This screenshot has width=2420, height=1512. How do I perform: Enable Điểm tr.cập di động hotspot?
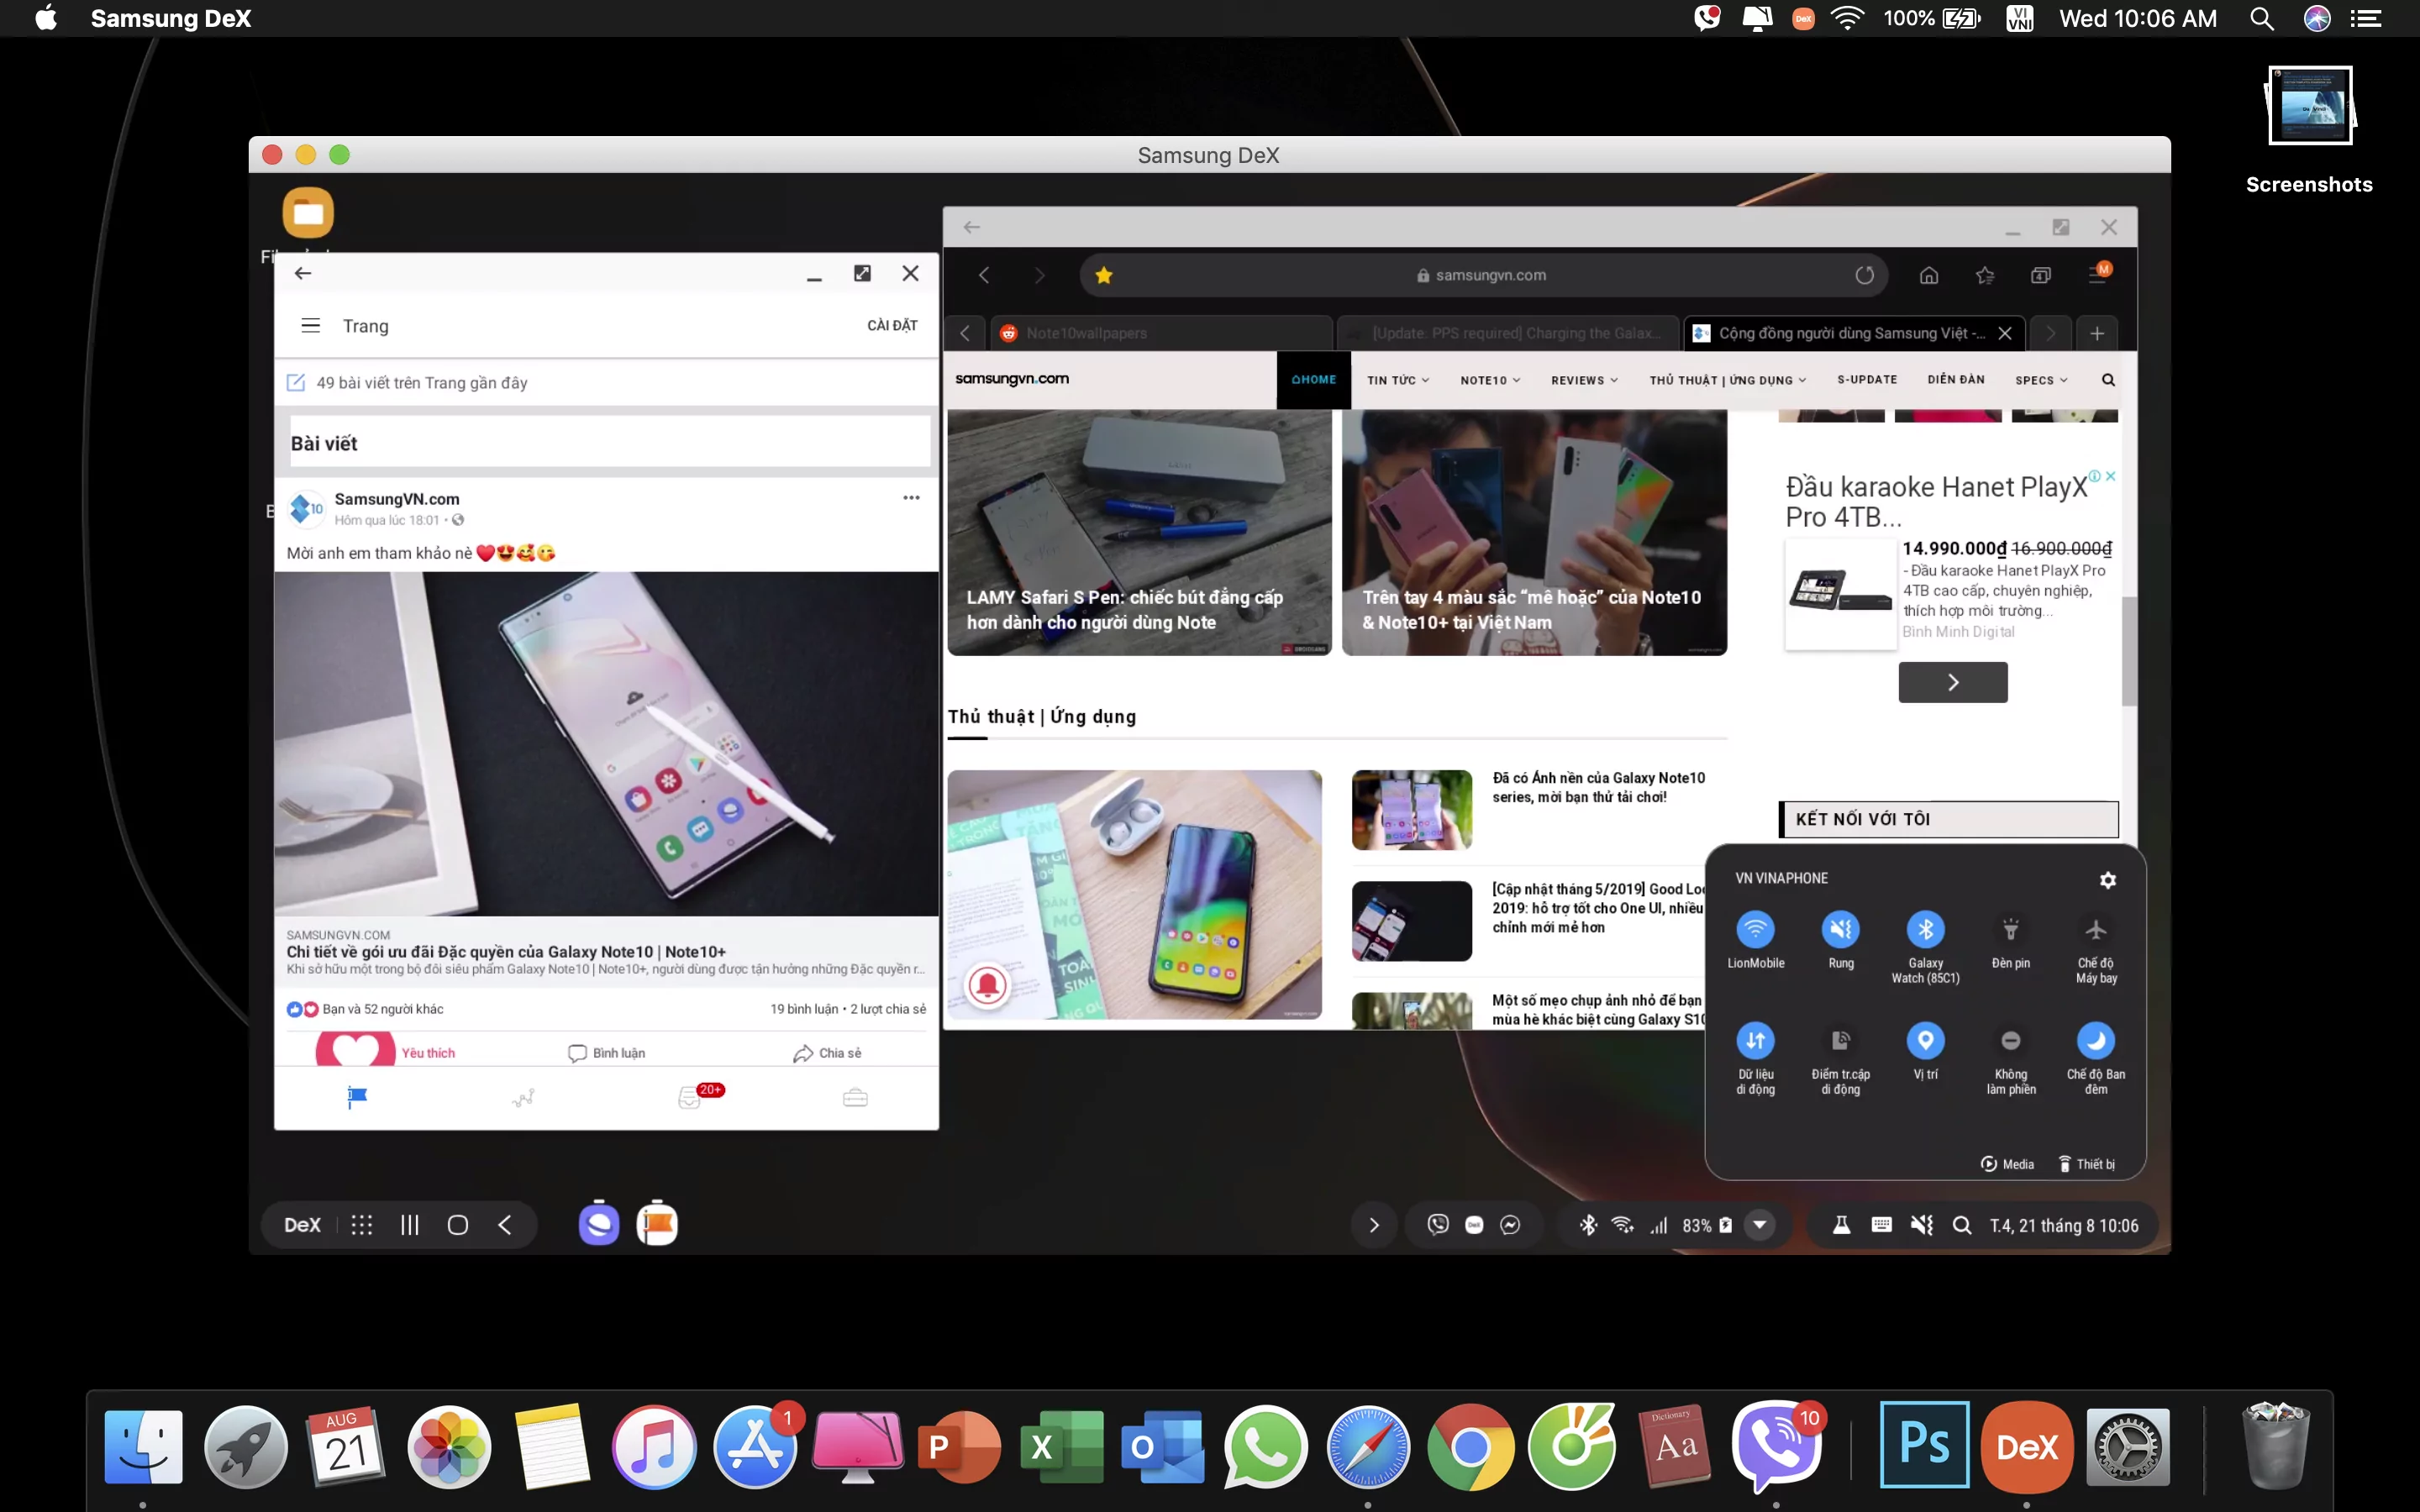coord(1840,1041)
